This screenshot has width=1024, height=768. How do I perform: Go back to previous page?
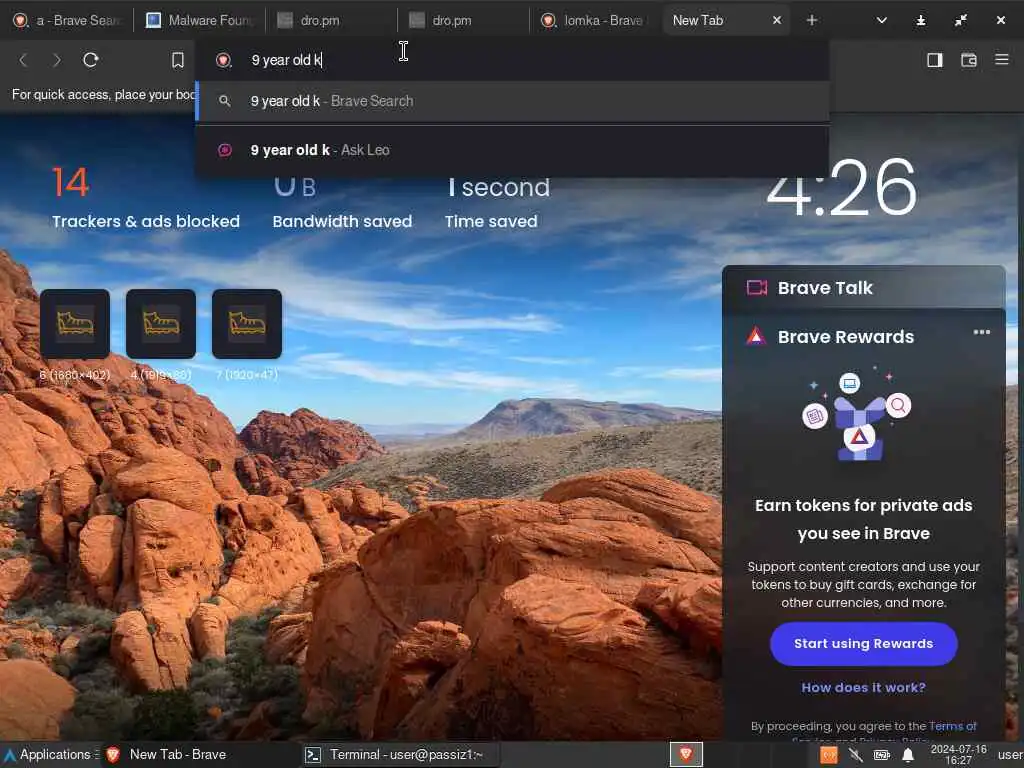(x=24, y=60)
